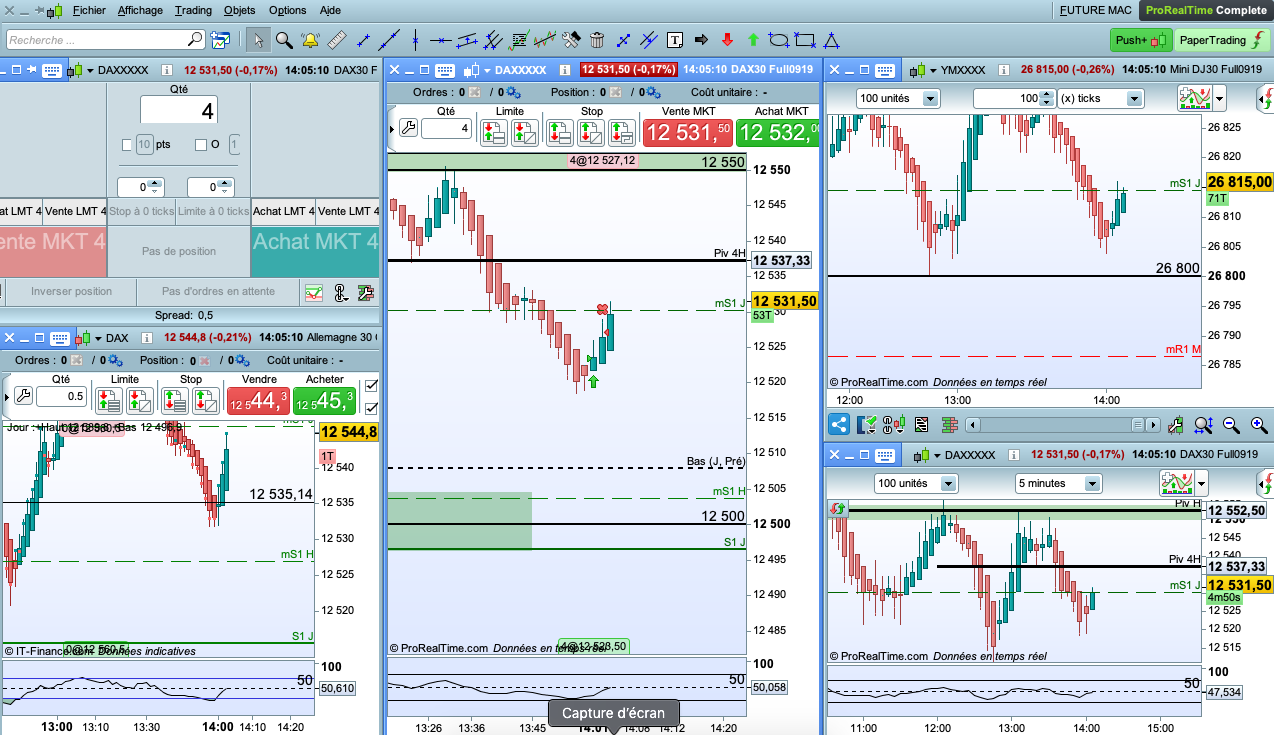Select the horizontal line drawing tool
Screen dimensions: 1274x735
click(x=441, y=40)
